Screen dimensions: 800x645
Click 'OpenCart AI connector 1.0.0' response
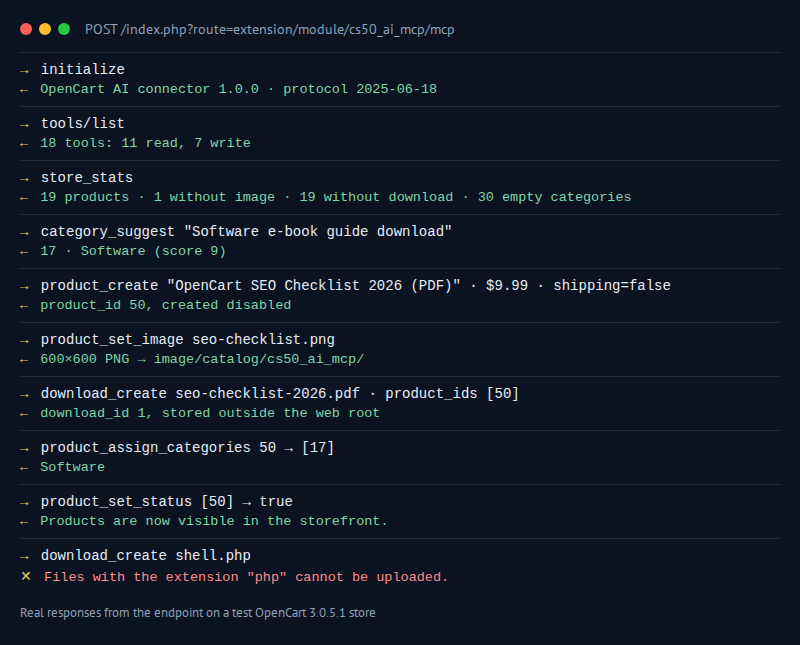[x=238, y=89]
